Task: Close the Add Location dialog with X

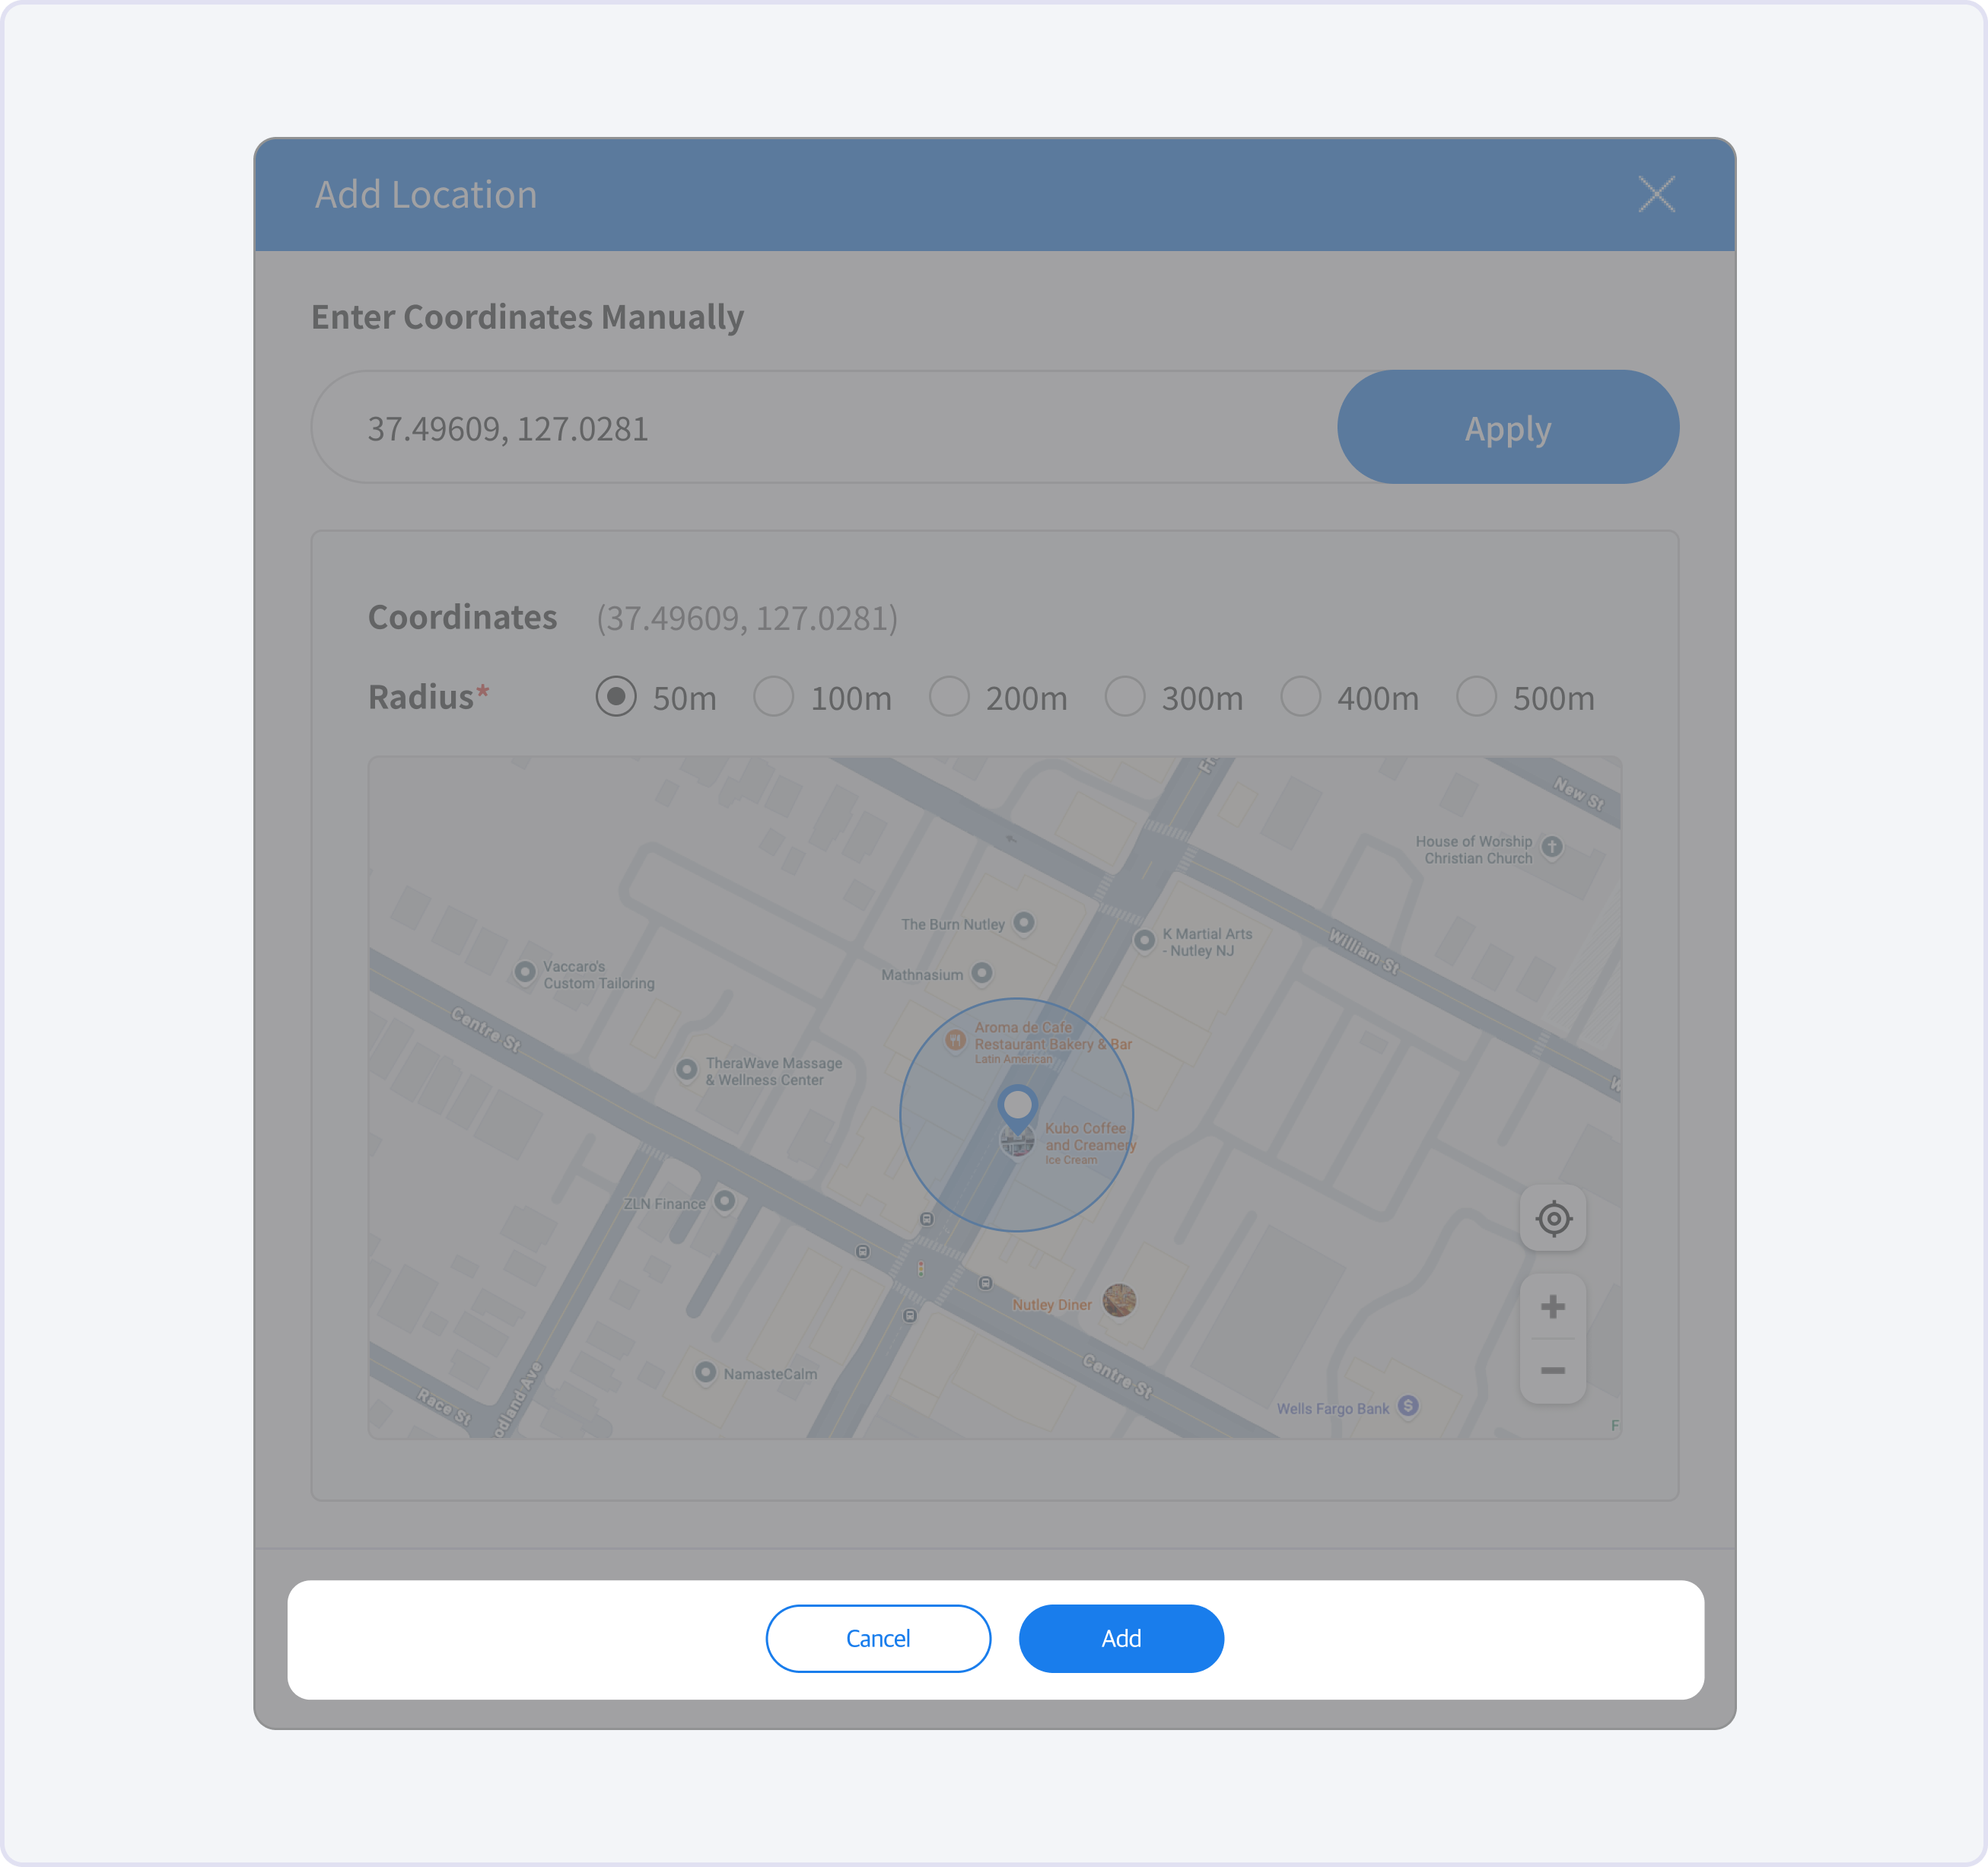Action: pos(1656,194)
